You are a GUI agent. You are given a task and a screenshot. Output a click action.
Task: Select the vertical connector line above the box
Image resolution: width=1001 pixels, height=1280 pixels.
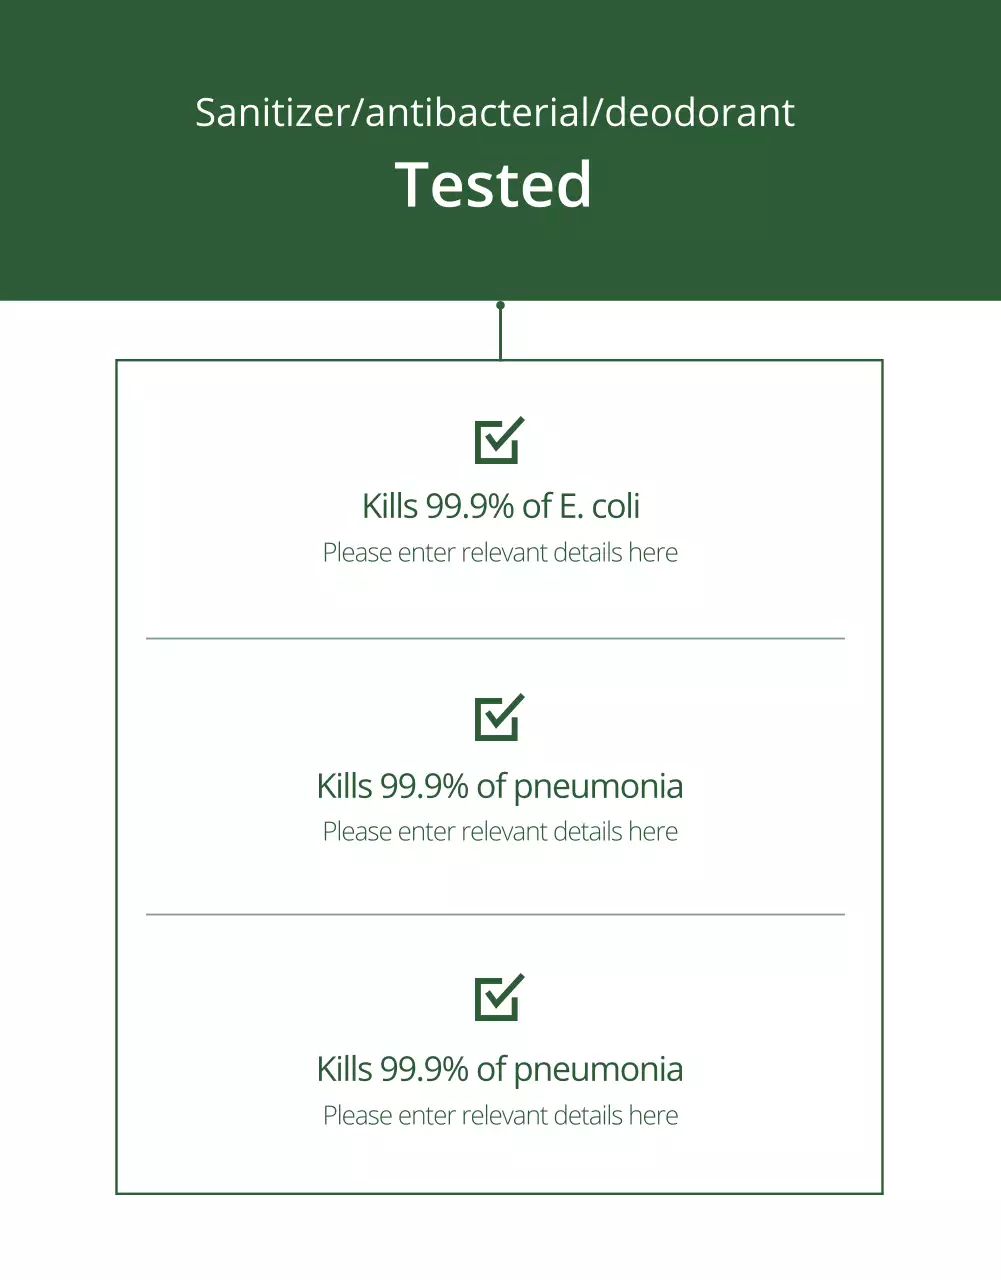tap(500, 335)
